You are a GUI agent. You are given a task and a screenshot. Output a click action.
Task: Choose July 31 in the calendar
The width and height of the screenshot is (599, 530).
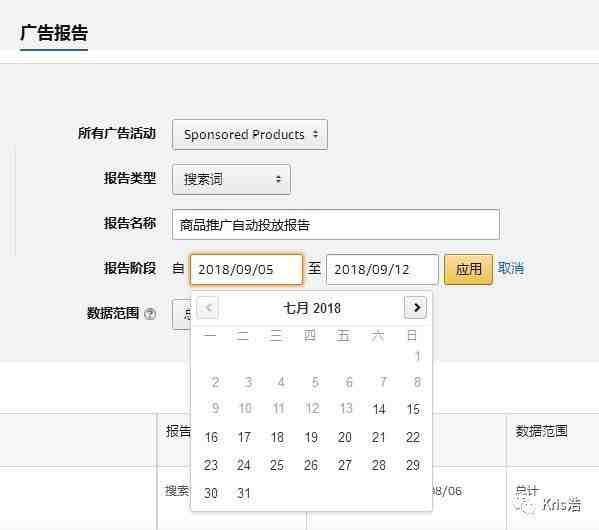244,493
